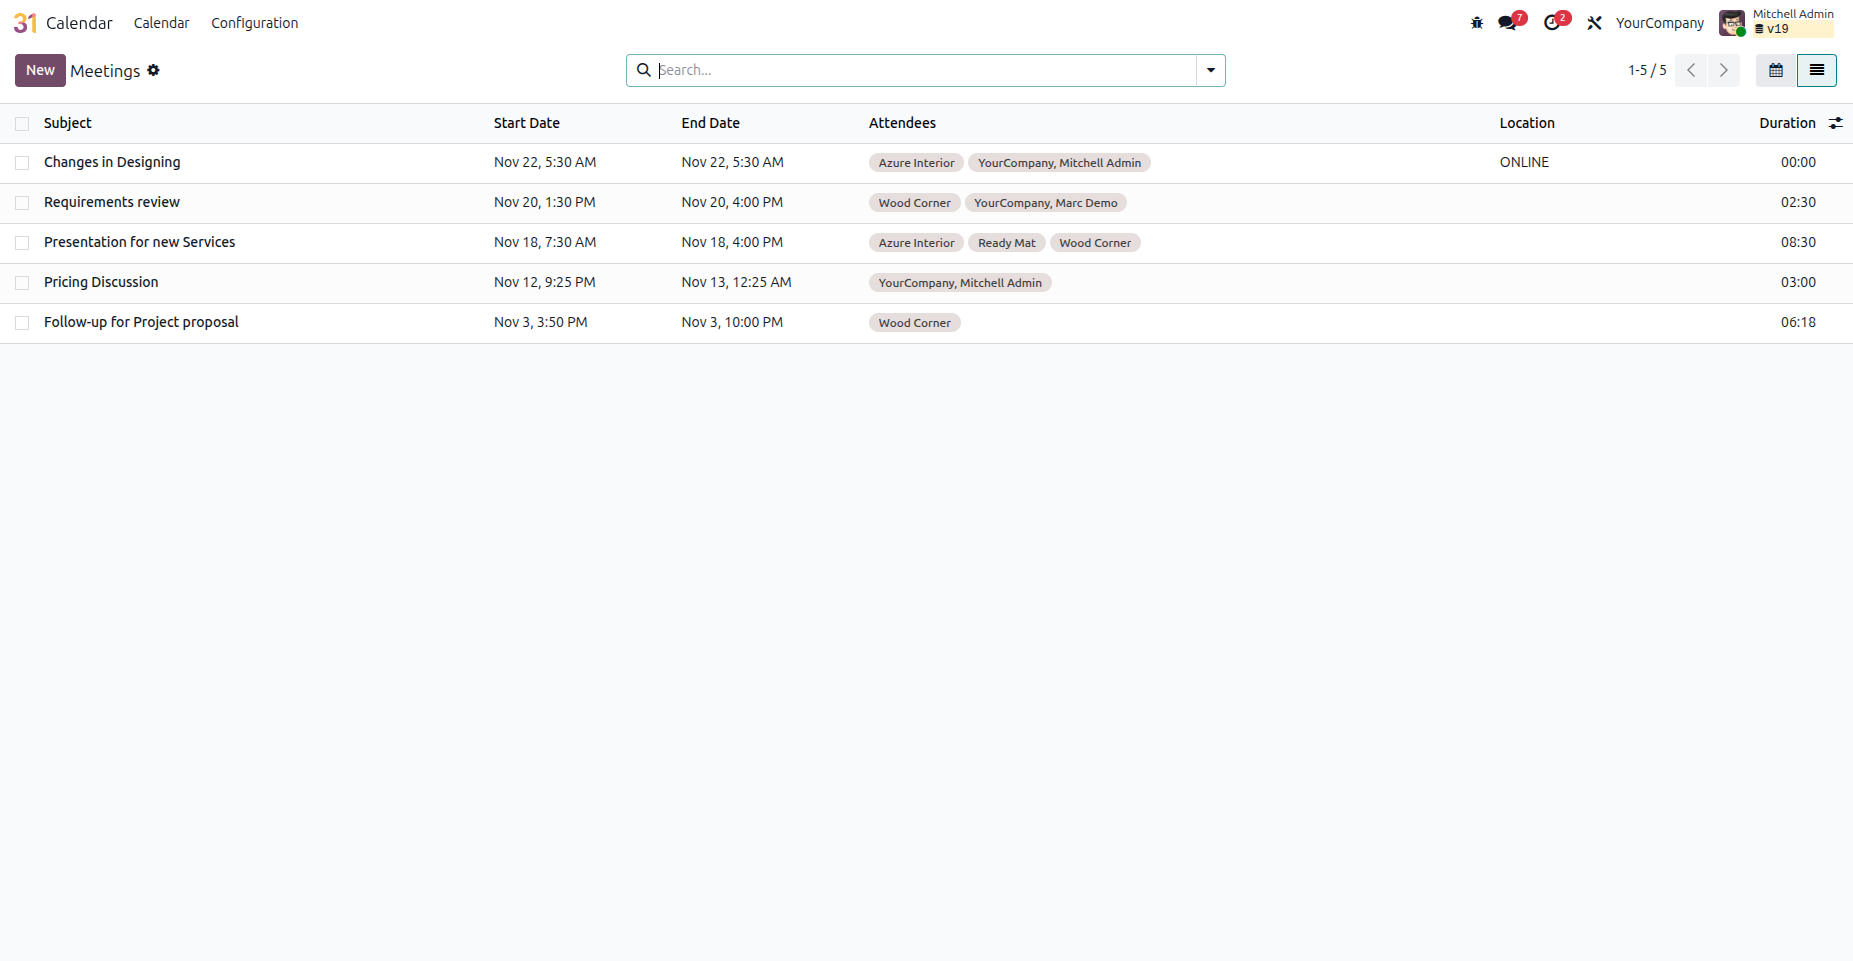Click Azure Interior tag in Changes in Designing row
This screenshot has height=961, width=1853.
pos(916,163)
